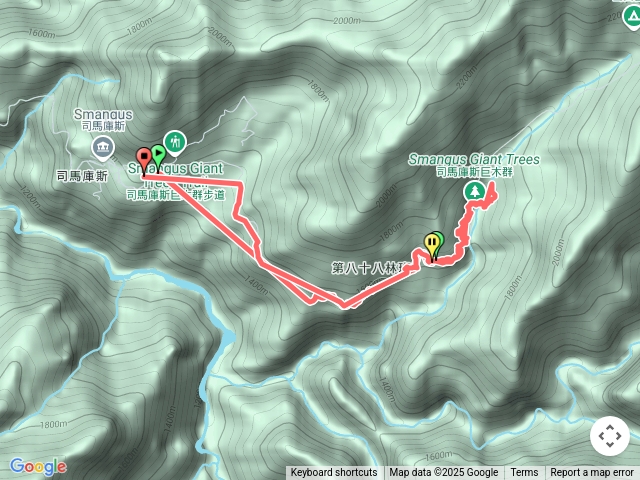Select the Smangus museum landmark icon

(x=103, y=147)
